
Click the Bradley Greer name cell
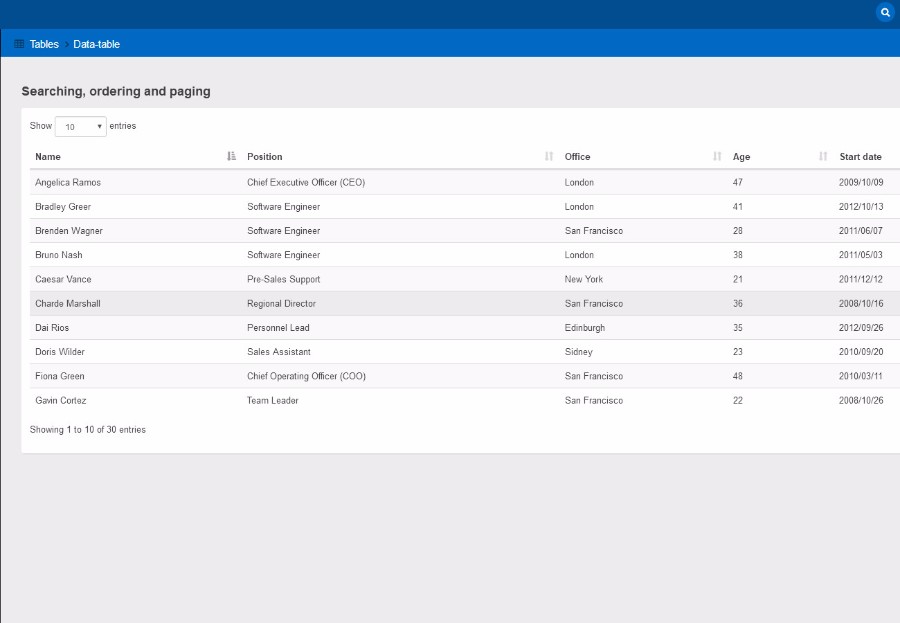[63, 207]
